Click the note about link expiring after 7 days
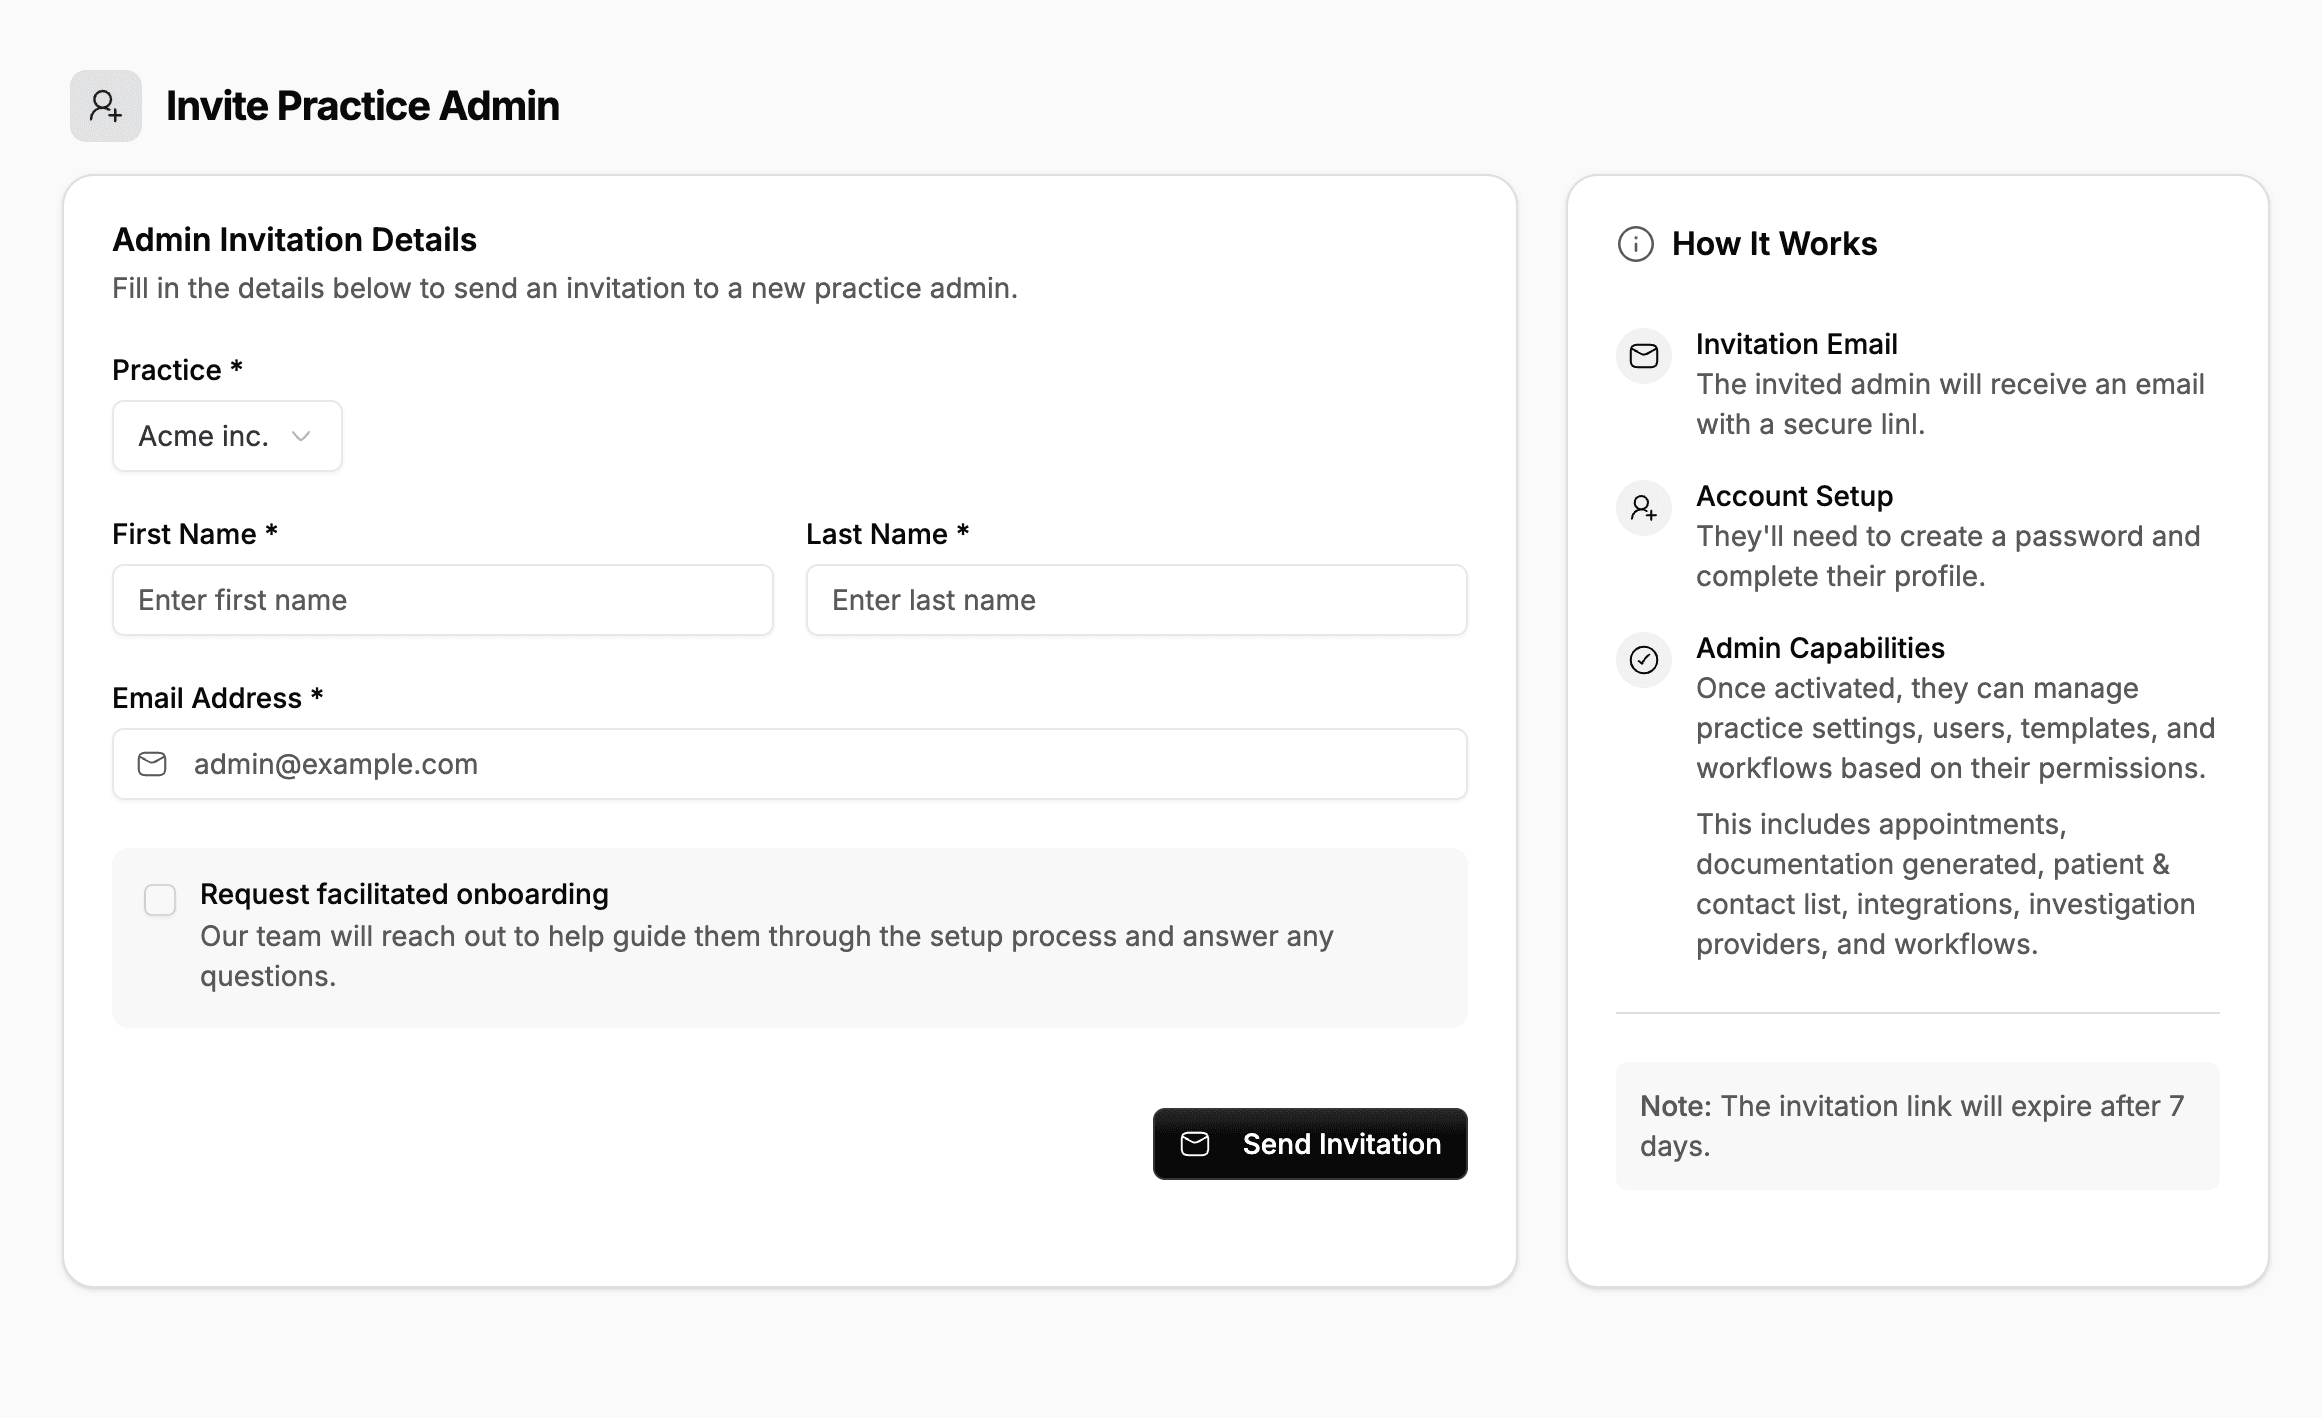This screenshot has height=1418, width=2322. [1918, 1126]
